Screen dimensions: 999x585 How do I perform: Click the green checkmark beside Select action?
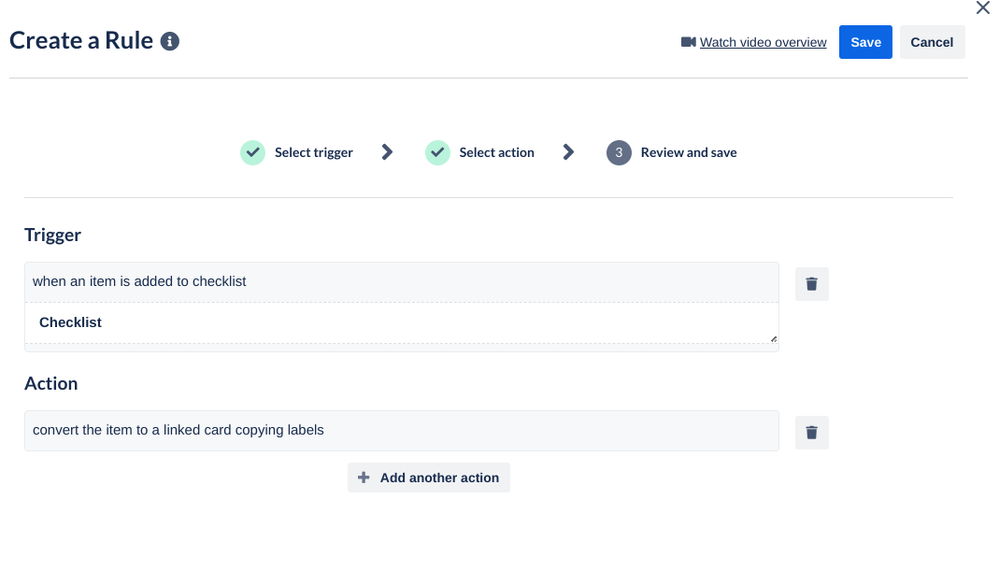coord(437,152)
